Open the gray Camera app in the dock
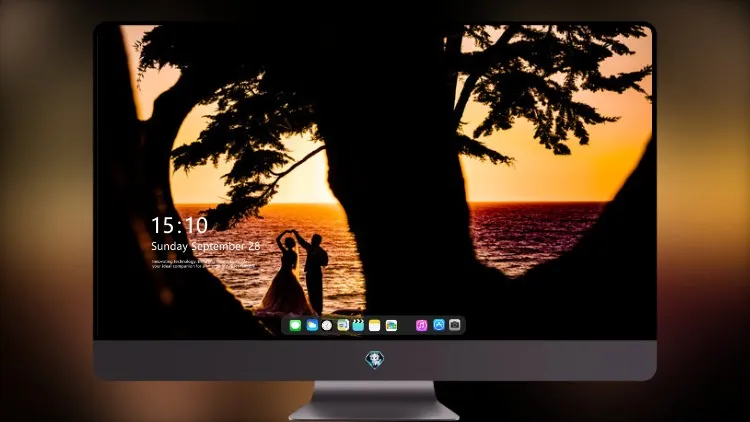750x422 pixels. 455,325
